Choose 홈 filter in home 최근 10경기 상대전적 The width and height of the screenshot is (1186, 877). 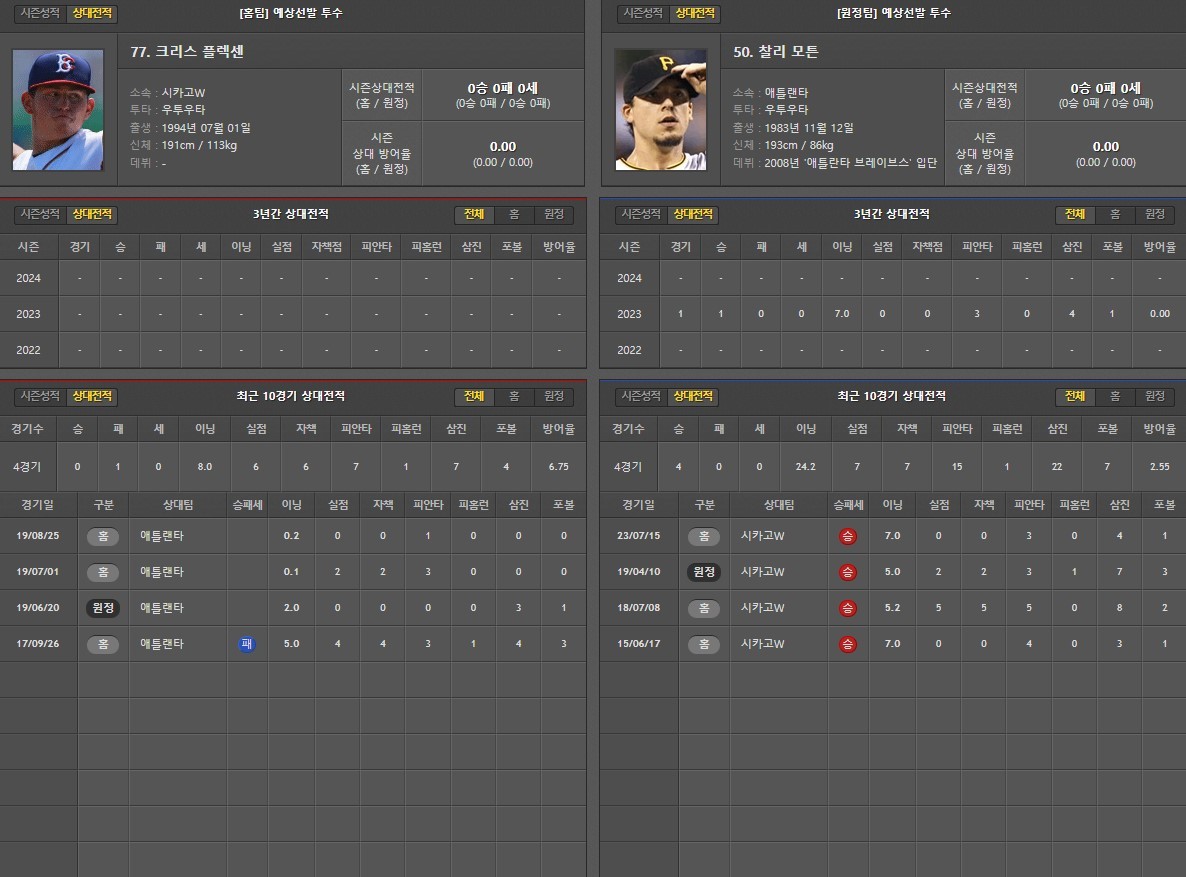(x=514, y=396)
